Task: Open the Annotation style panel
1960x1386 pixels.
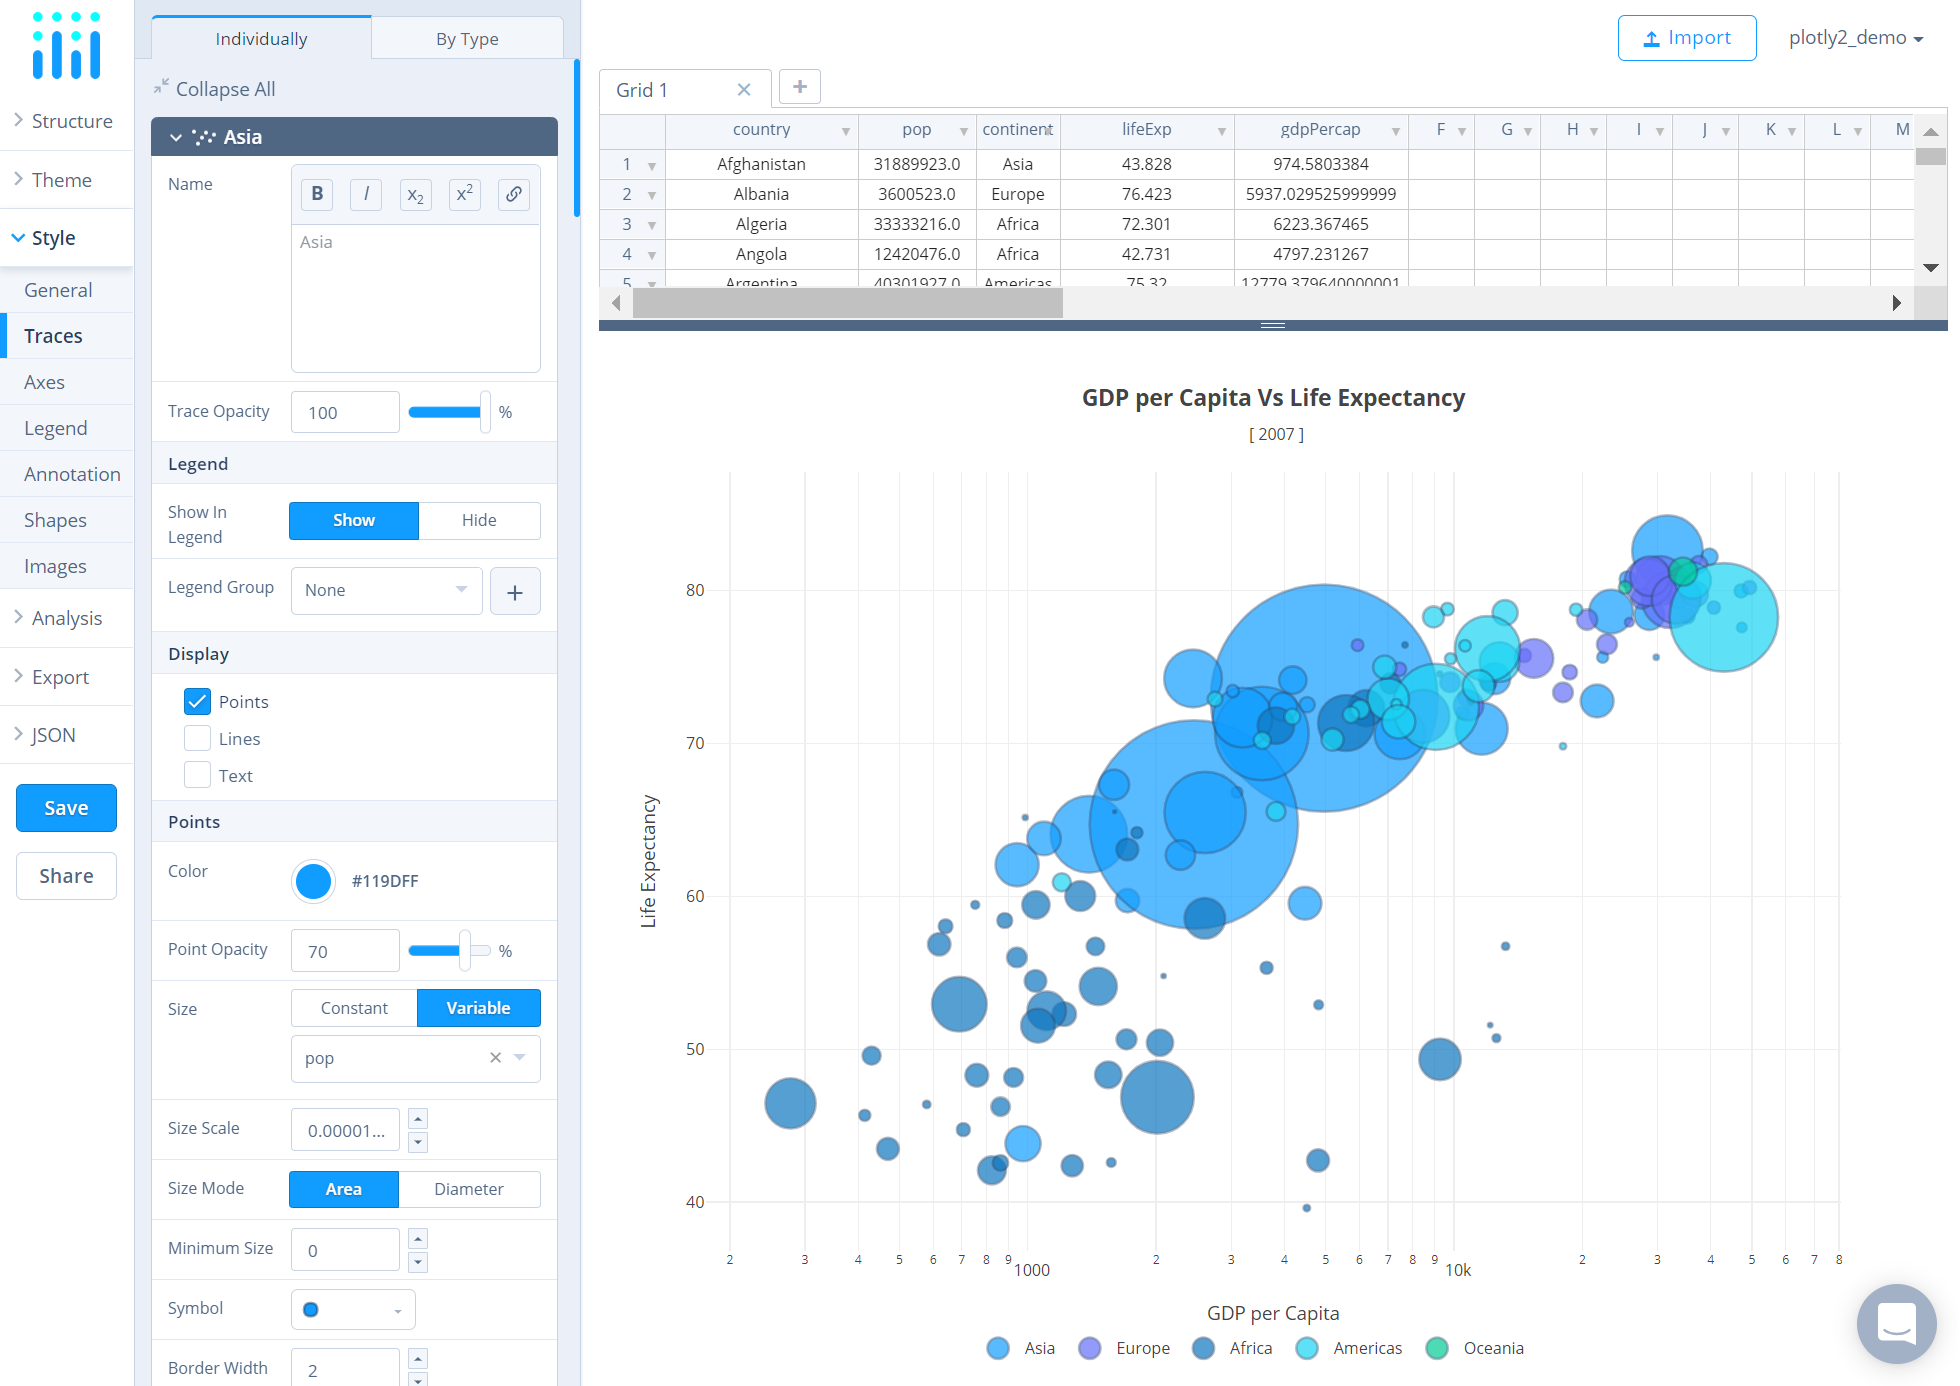Action: tap(66, 474)
